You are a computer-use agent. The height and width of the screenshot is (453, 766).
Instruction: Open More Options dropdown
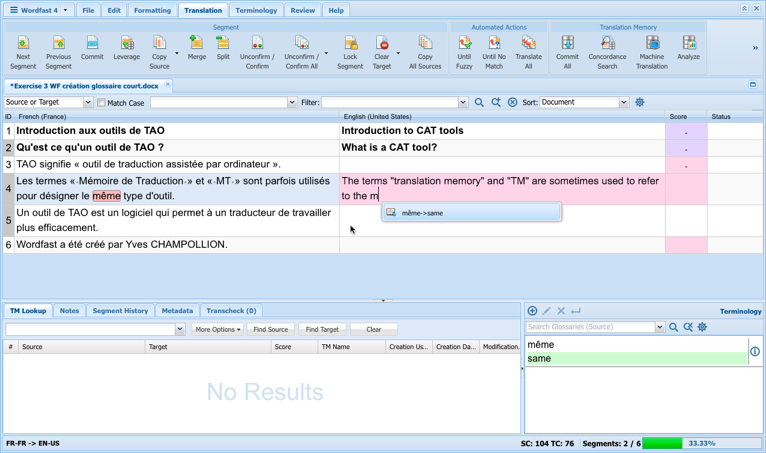click(x=217, y=329)
